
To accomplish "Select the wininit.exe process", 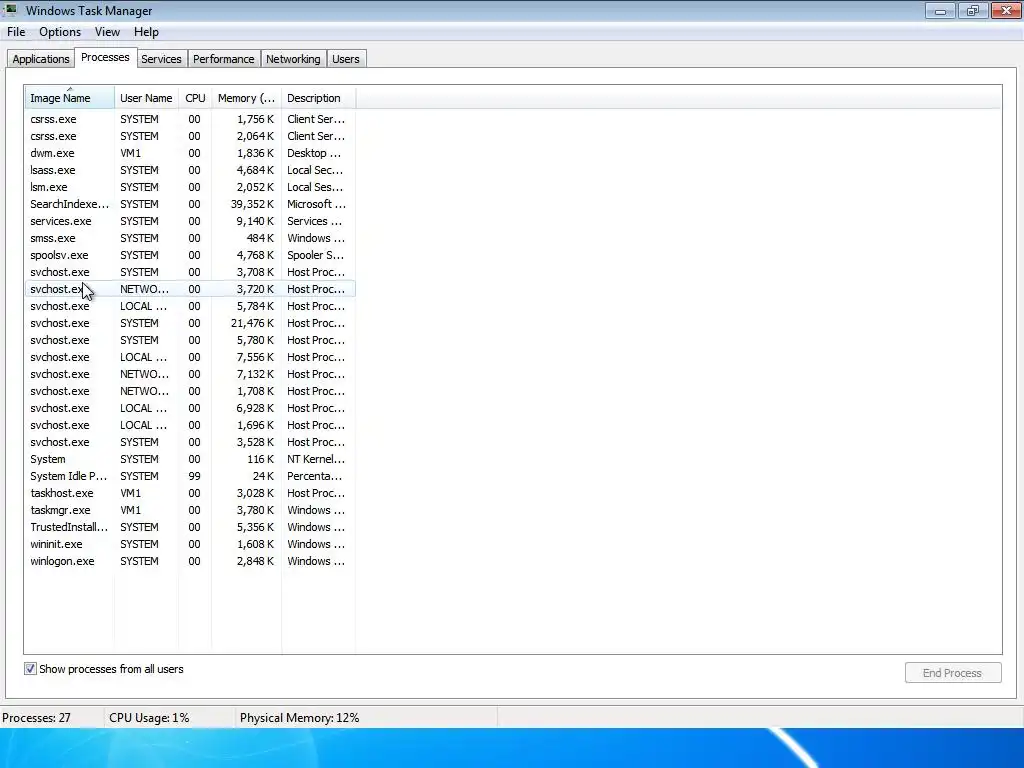I will click(x=190, y=544).
